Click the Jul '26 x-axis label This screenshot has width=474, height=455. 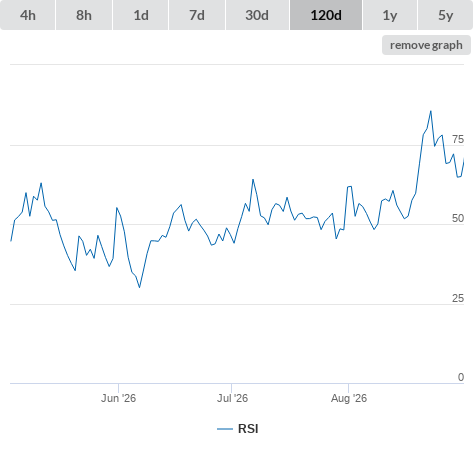(232, 398)
